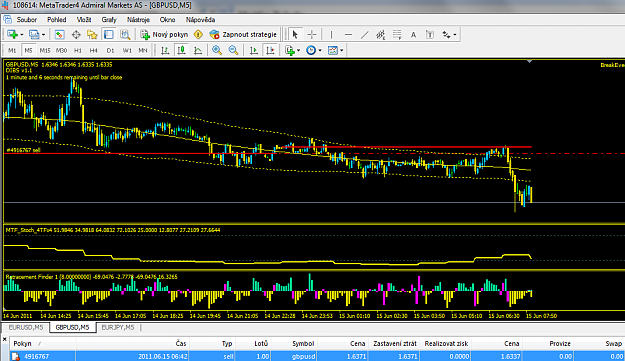Toggle the Terminal panel icon
Viewport: 625px width, 361px height.
coord(108,35)
